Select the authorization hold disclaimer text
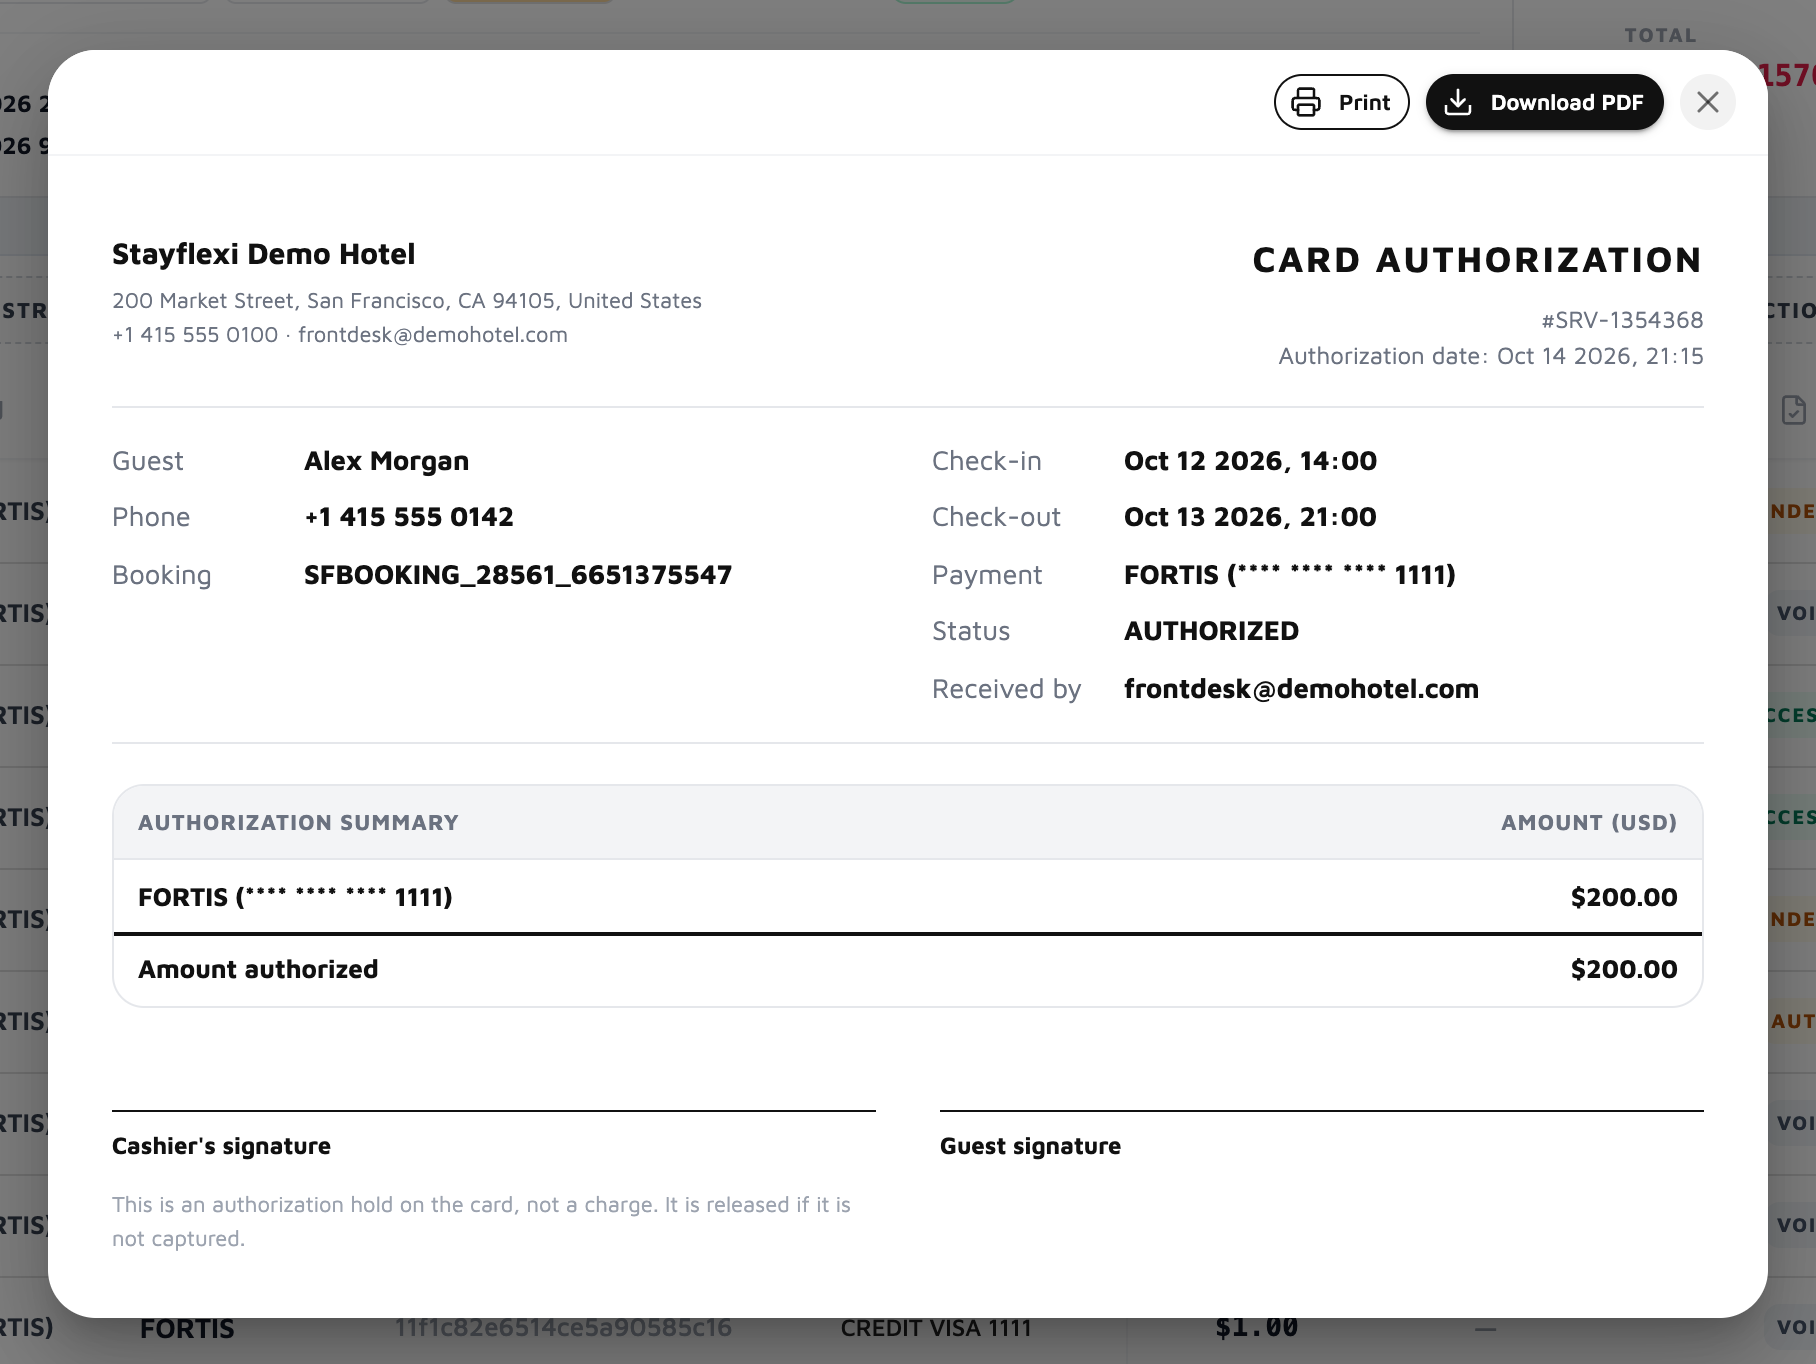Viewport: 1816px width, 1364px height. (x=481, y=1221)
